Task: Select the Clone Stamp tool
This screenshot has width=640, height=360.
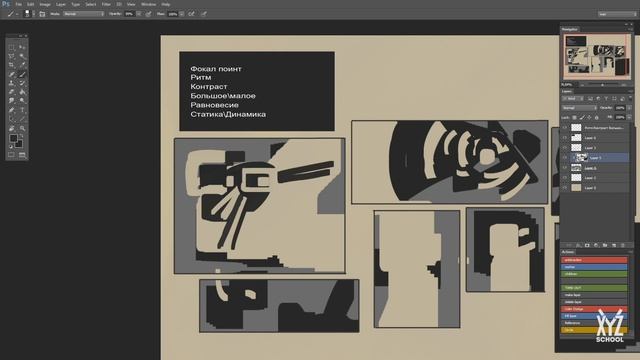Action: tap(11, 83)
